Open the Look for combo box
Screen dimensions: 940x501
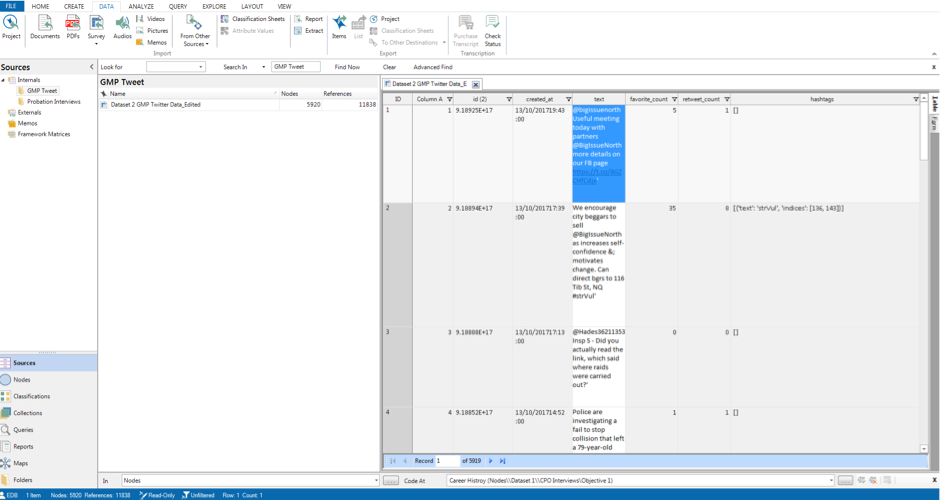[x=175, y=67]
